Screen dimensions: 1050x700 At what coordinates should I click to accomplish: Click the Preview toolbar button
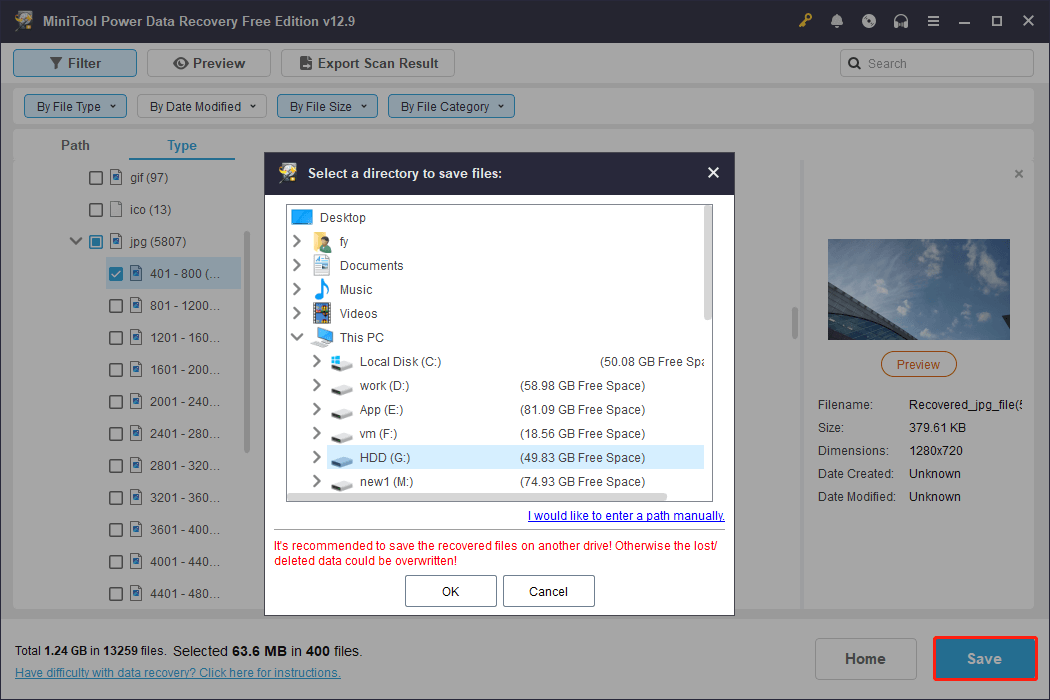pos(209,63)
